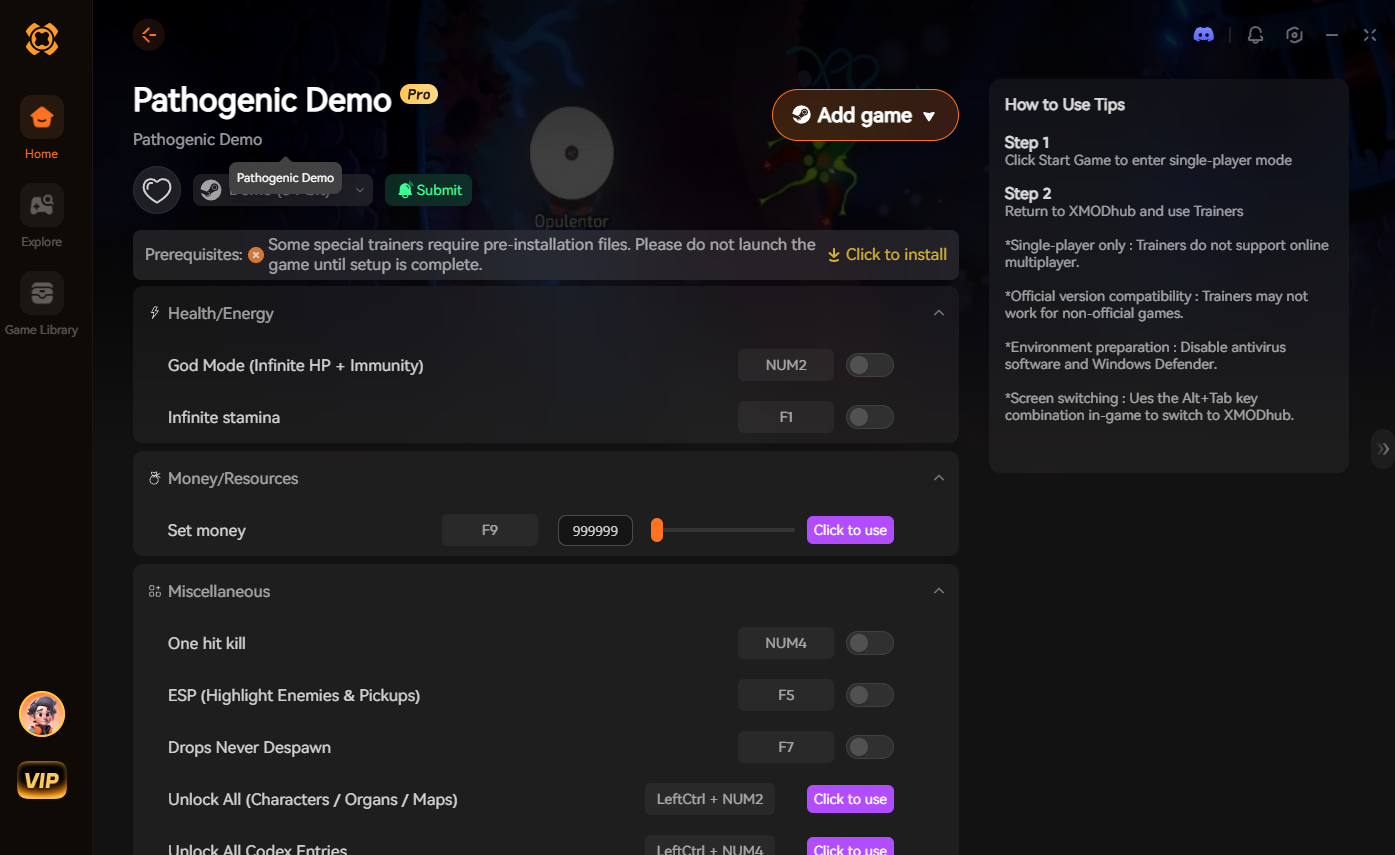Click the Set money value field

[x=595, y=531]
